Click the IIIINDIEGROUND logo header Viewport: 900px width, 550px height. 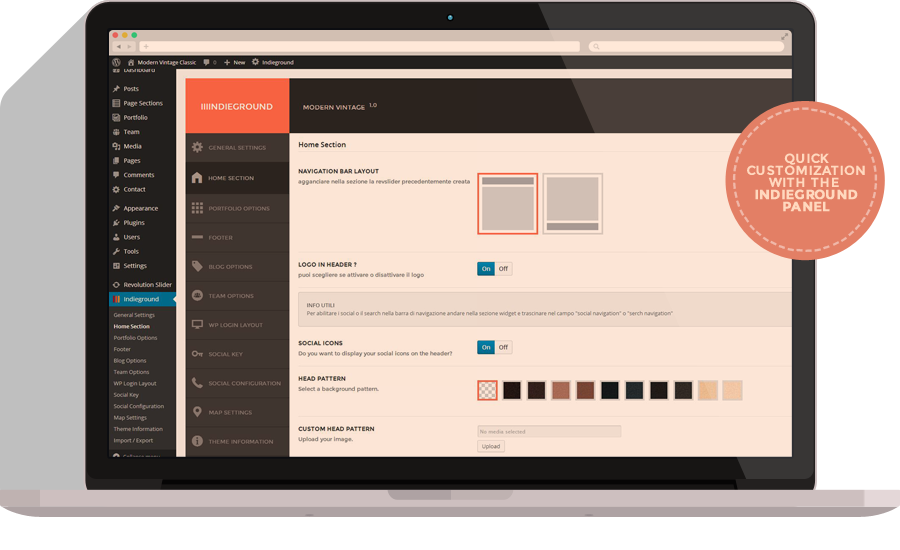(x=236, y=106)
